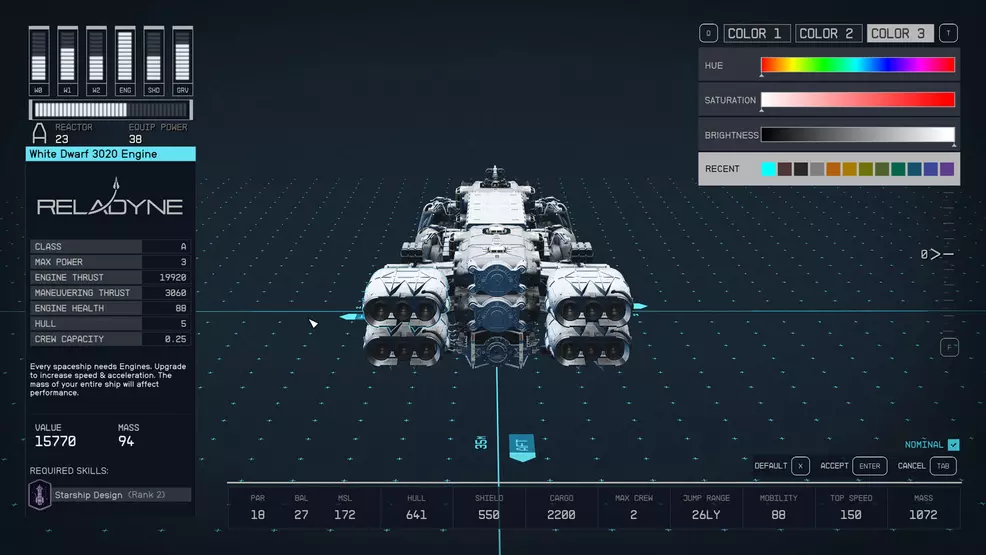Click the CARGO 2200 ship stat
Image resolution: width=986 pixels, height=555 pixels.
pos(561,507)
